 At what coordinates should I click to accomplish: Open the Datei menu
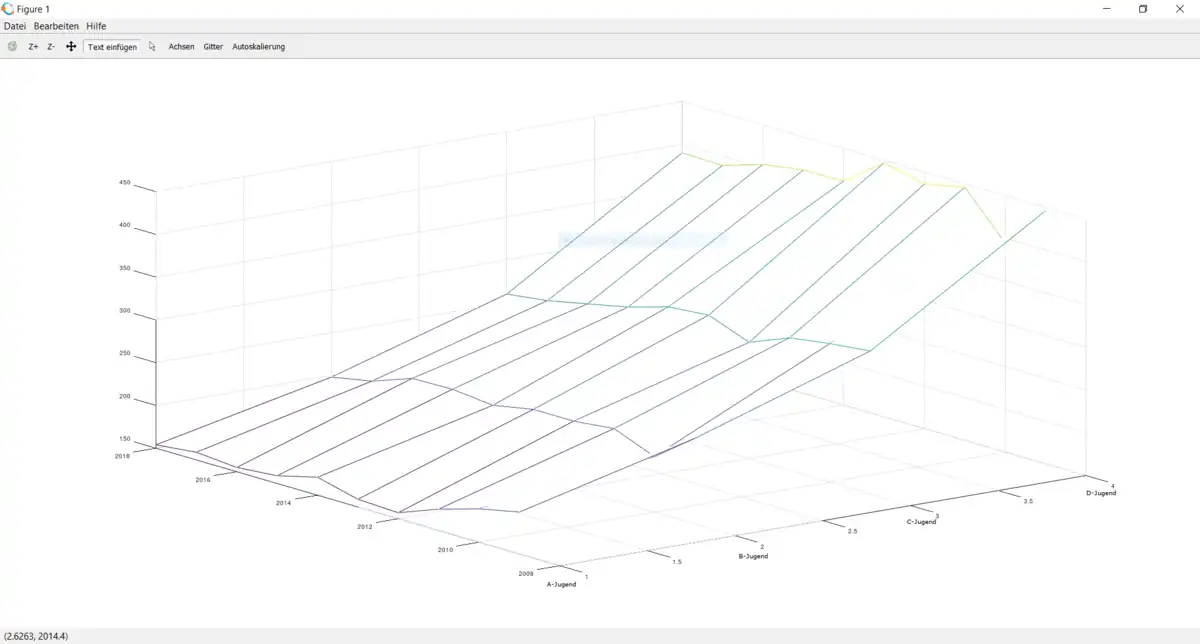coord(15,25)
